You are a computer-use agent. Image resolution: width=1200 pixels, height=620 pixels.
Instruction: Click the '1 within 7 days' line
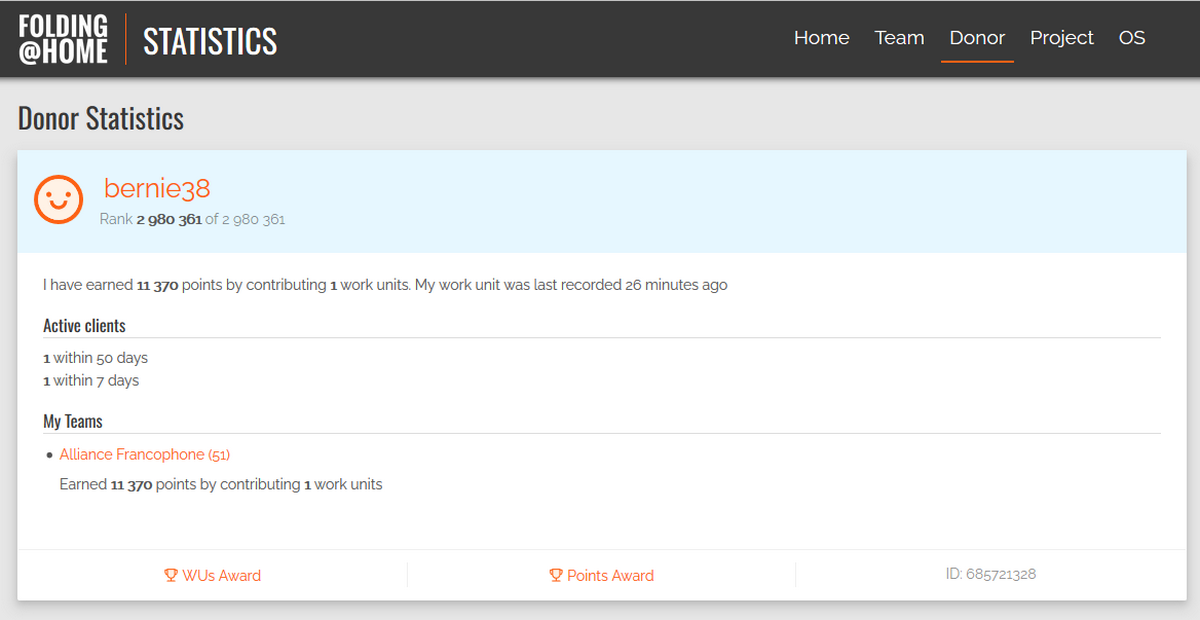pyautogui.click(x=91, y=381)
